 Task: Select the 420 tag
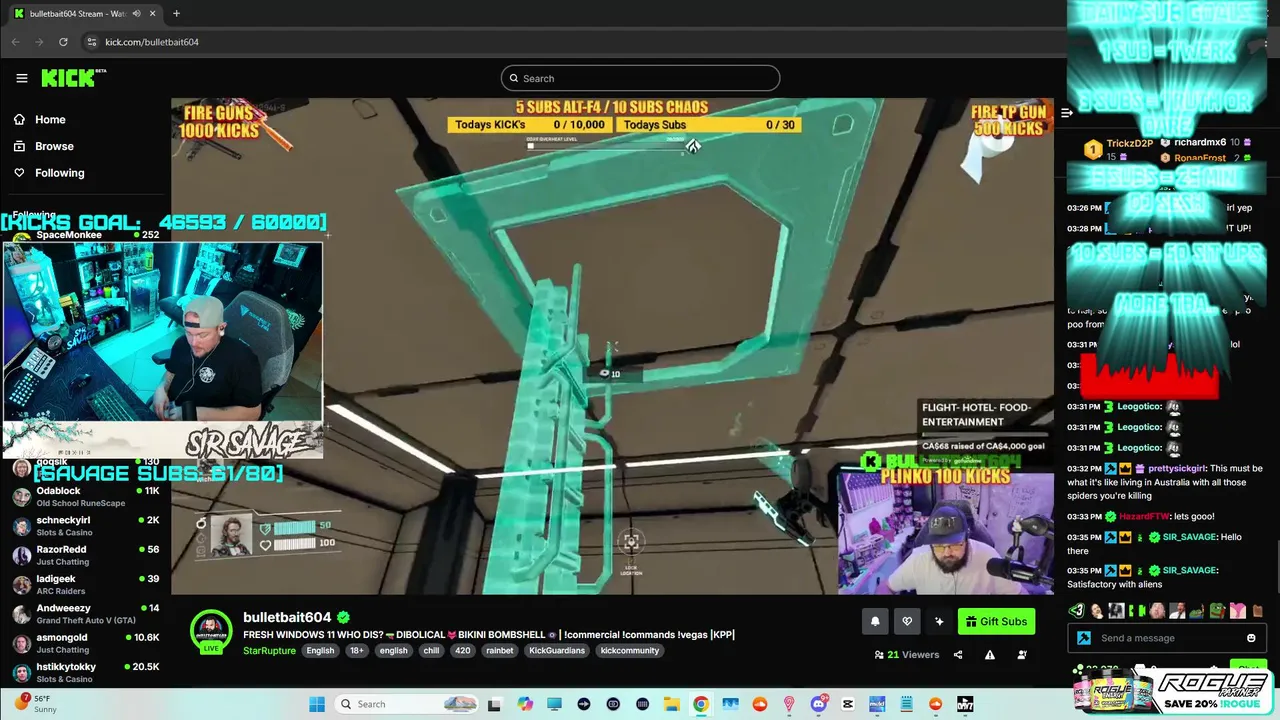(462, 650)
